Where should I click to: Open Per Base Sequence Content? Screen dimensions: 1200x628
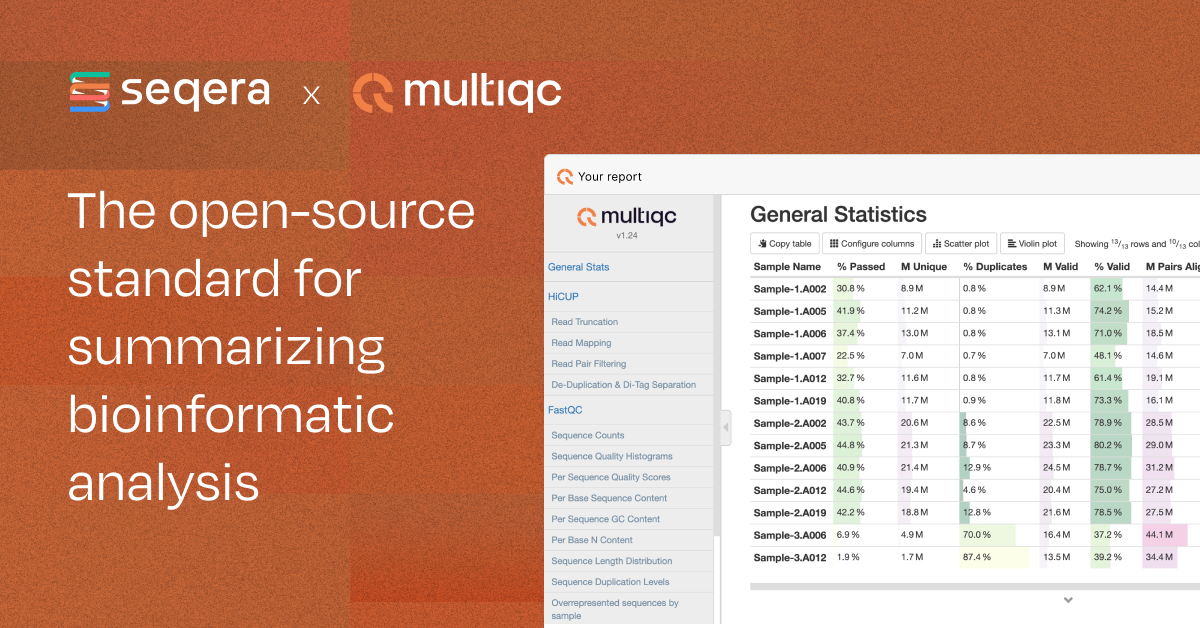click(609, 498)
